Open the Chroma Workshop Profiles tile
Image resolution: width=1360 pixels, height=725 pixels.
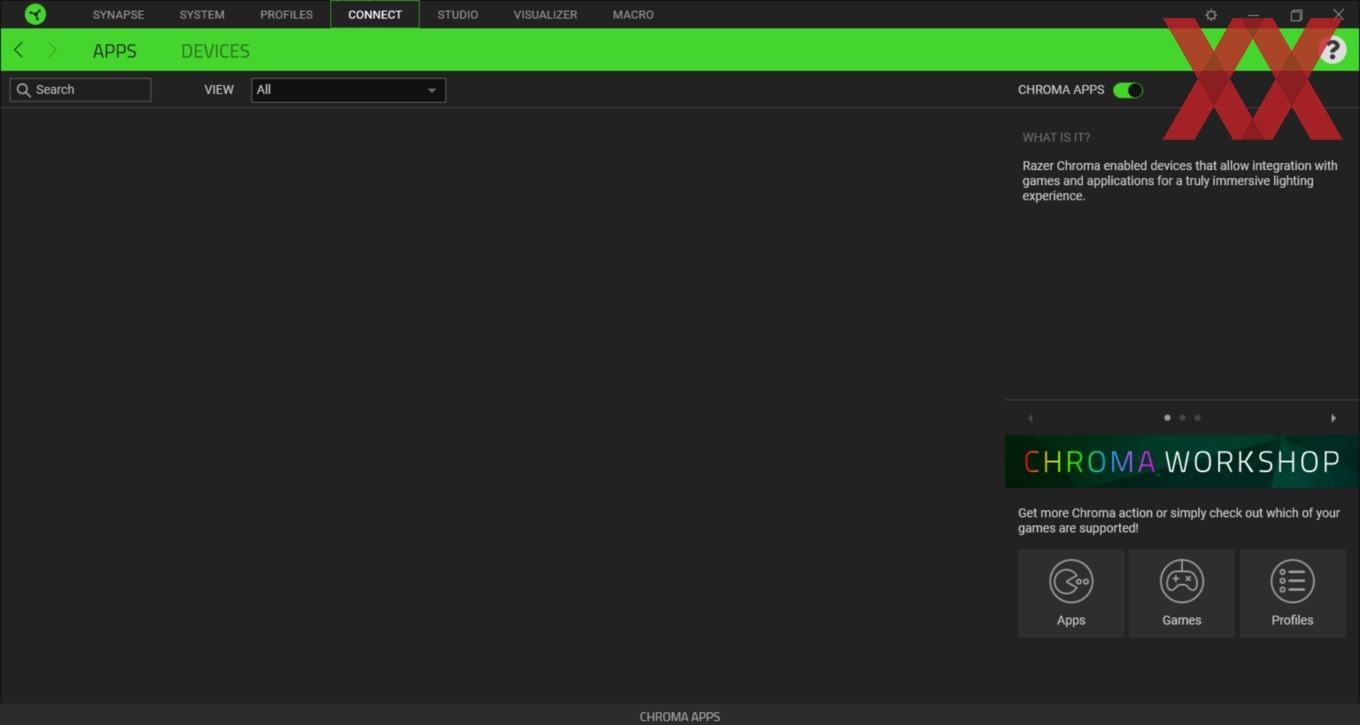pyautogui.click(x=1292, y=593)
